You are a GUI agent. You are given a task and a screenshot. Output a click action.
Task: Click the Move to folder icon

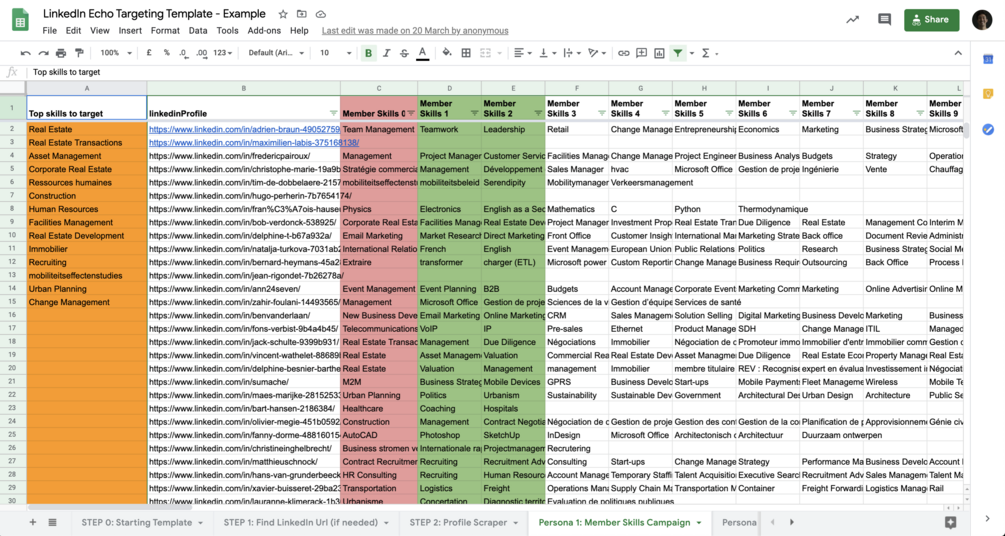point(302,14)
